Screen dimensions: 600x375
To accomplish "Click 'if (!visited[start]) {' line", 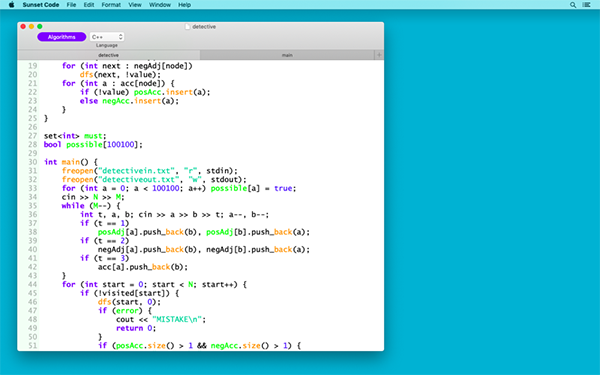I will click(129, 293).
